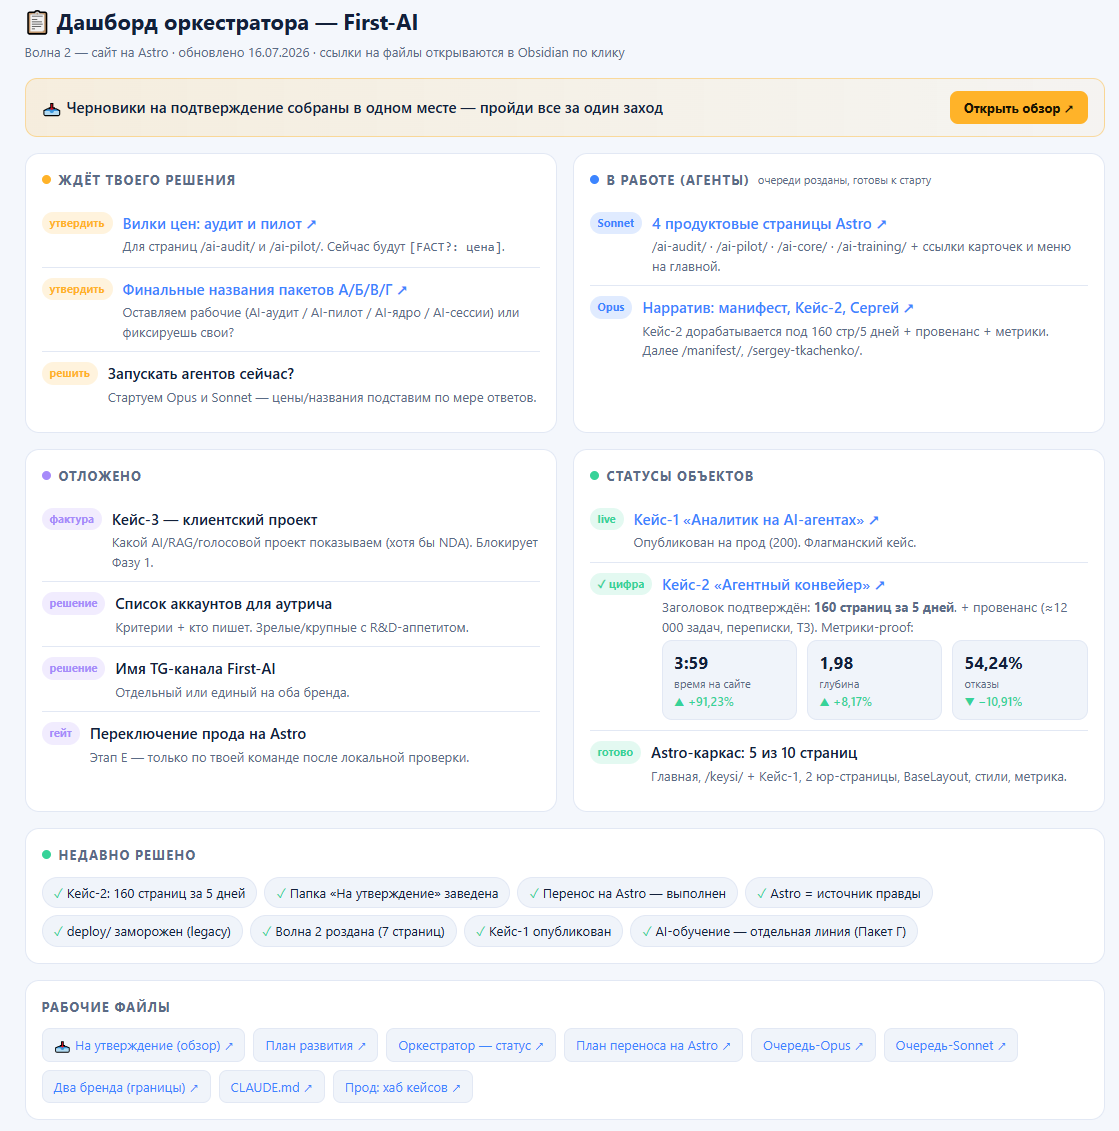Screen dimensions: 1119x1131
Task: Open Кейс-2 «Агентный конвейер» link
Action: click(x=773, y=585)
